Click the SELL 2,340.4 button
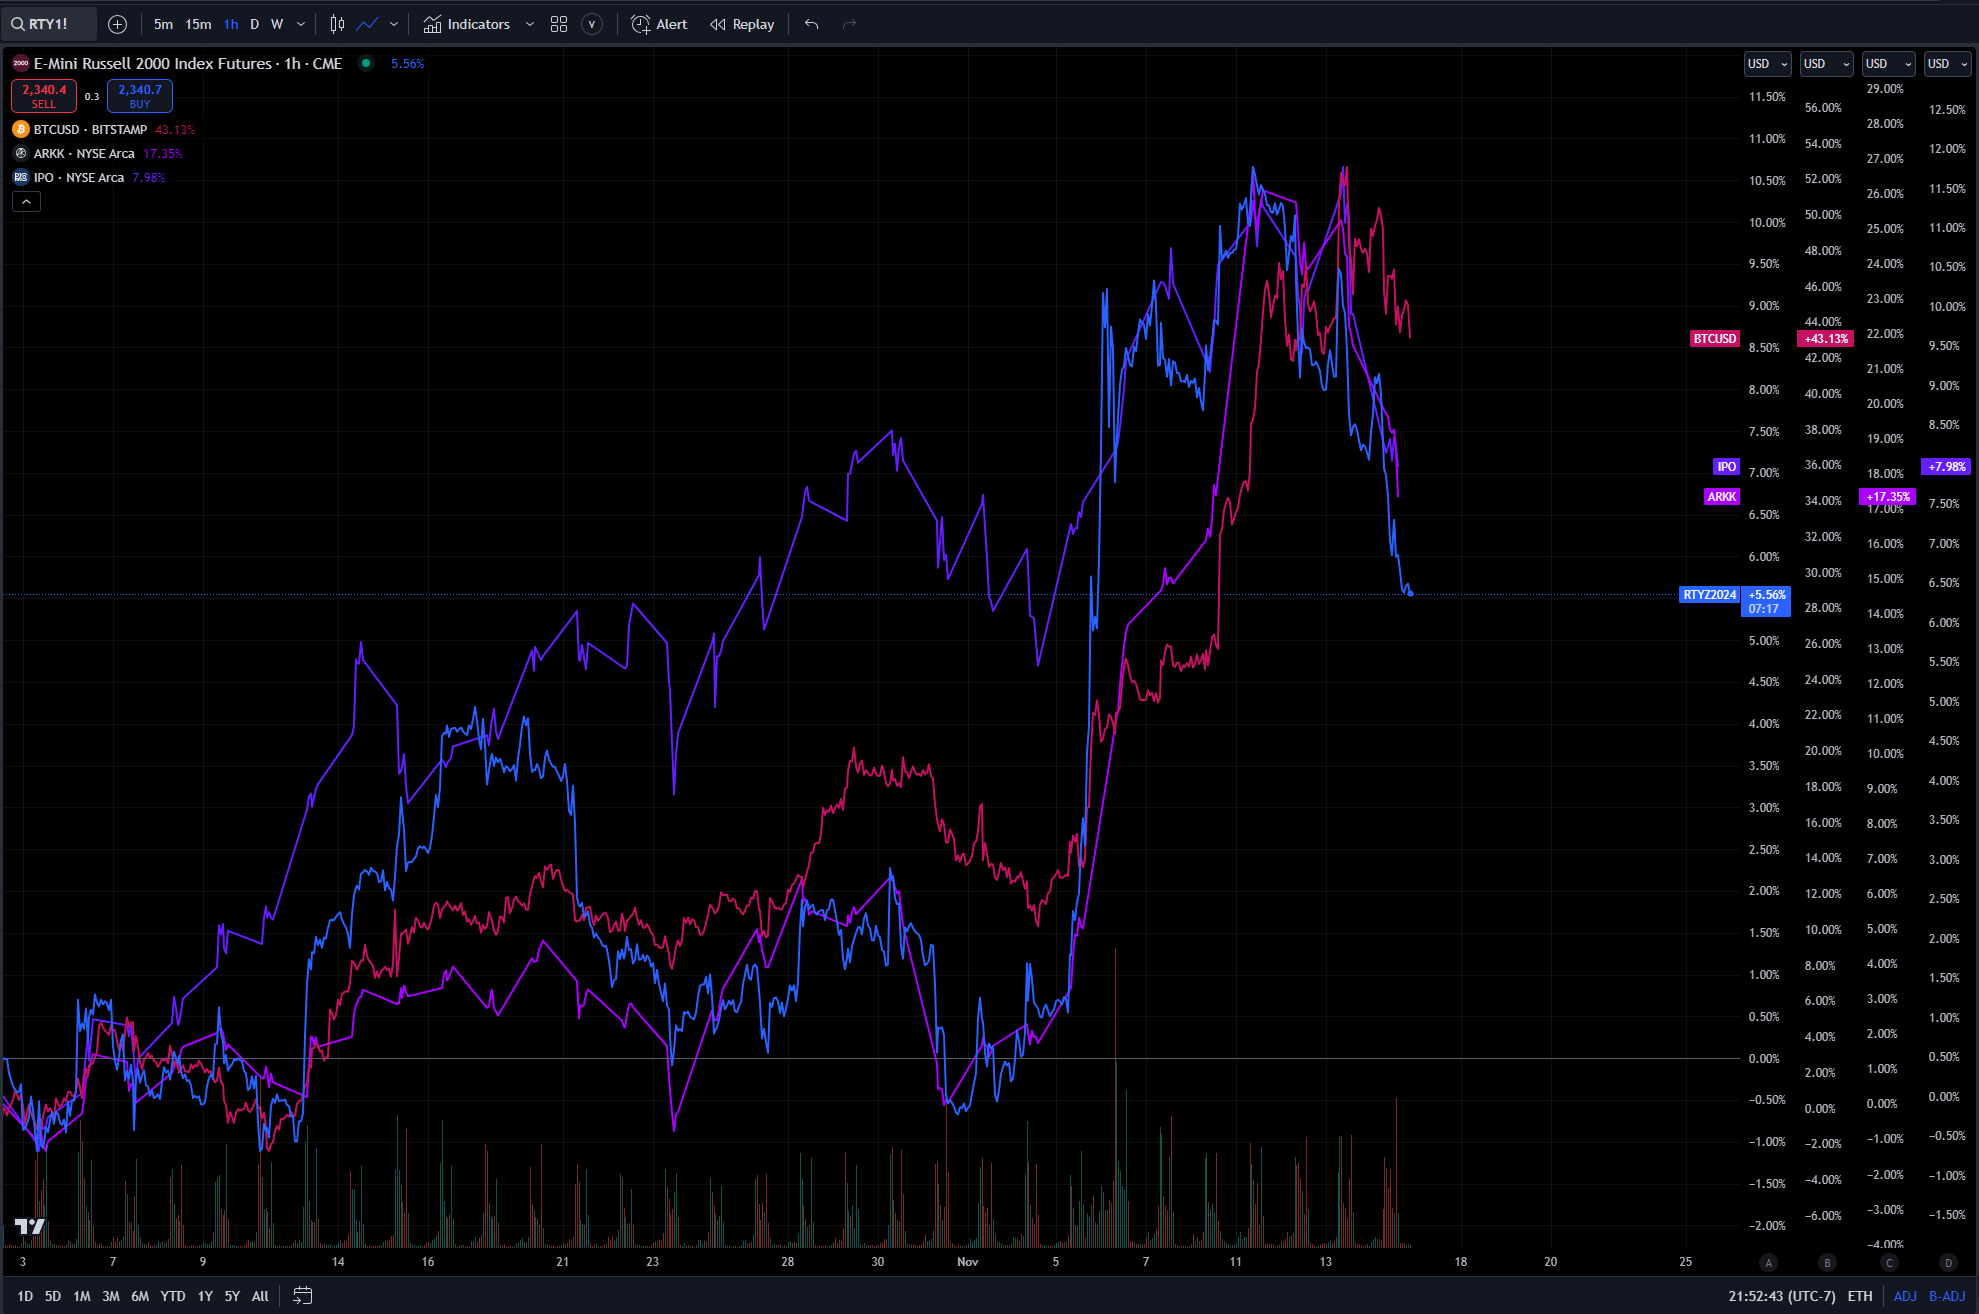The image size is (1979, 1314). 43,95
